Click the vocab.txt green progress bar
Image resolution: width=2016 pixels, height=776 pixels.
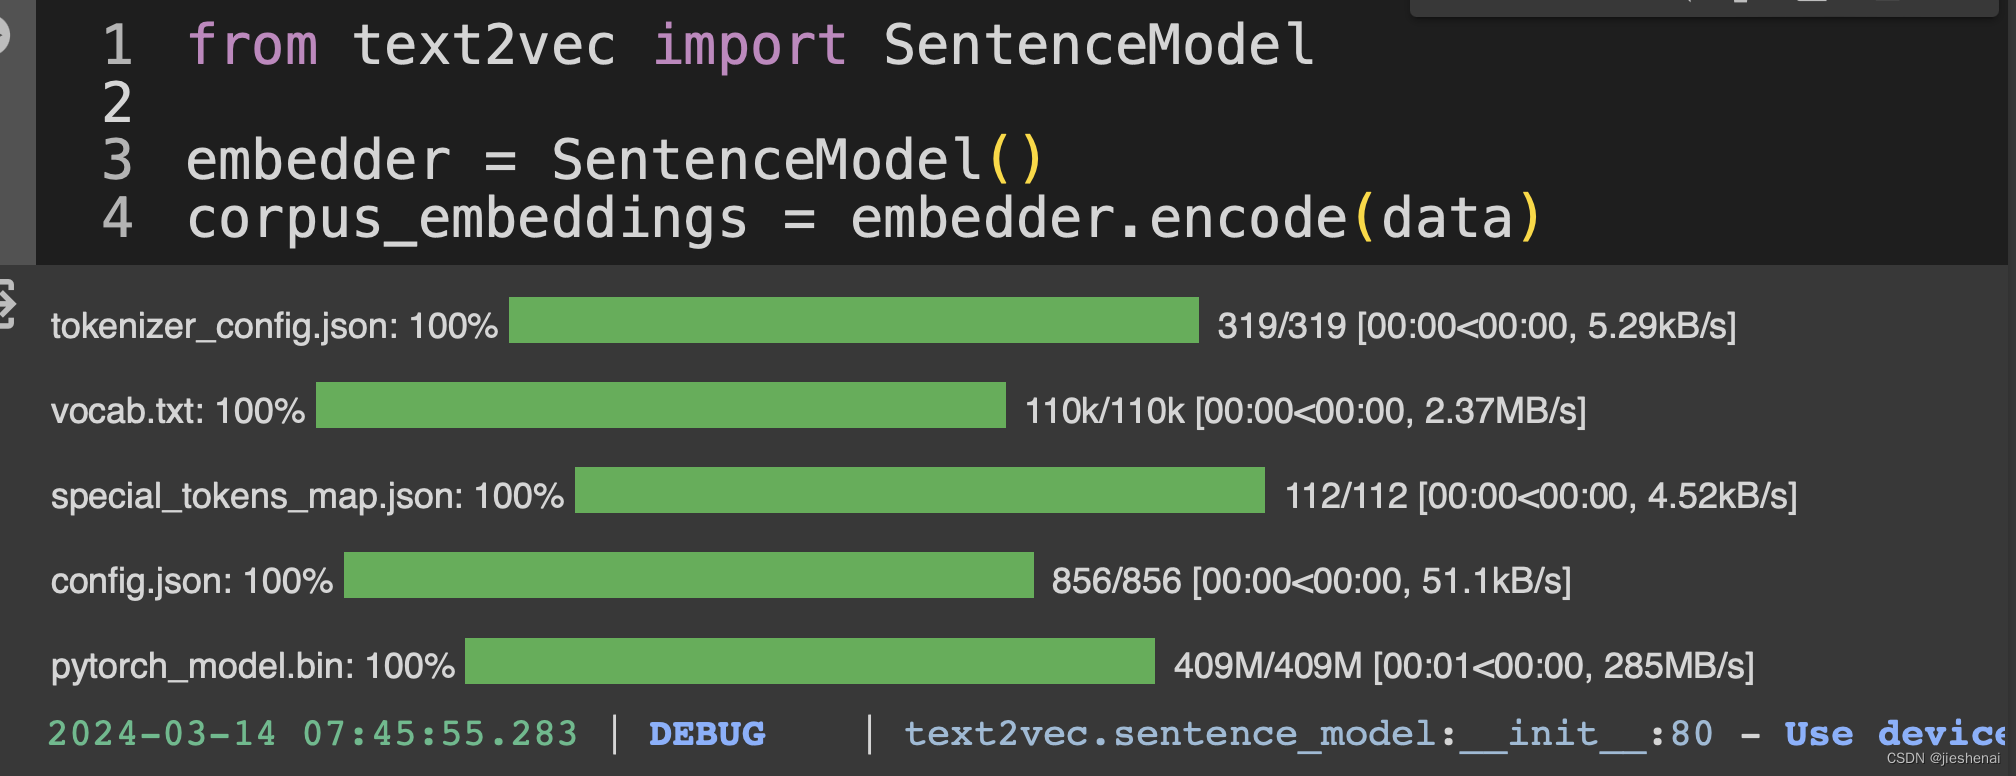(661, 405)
